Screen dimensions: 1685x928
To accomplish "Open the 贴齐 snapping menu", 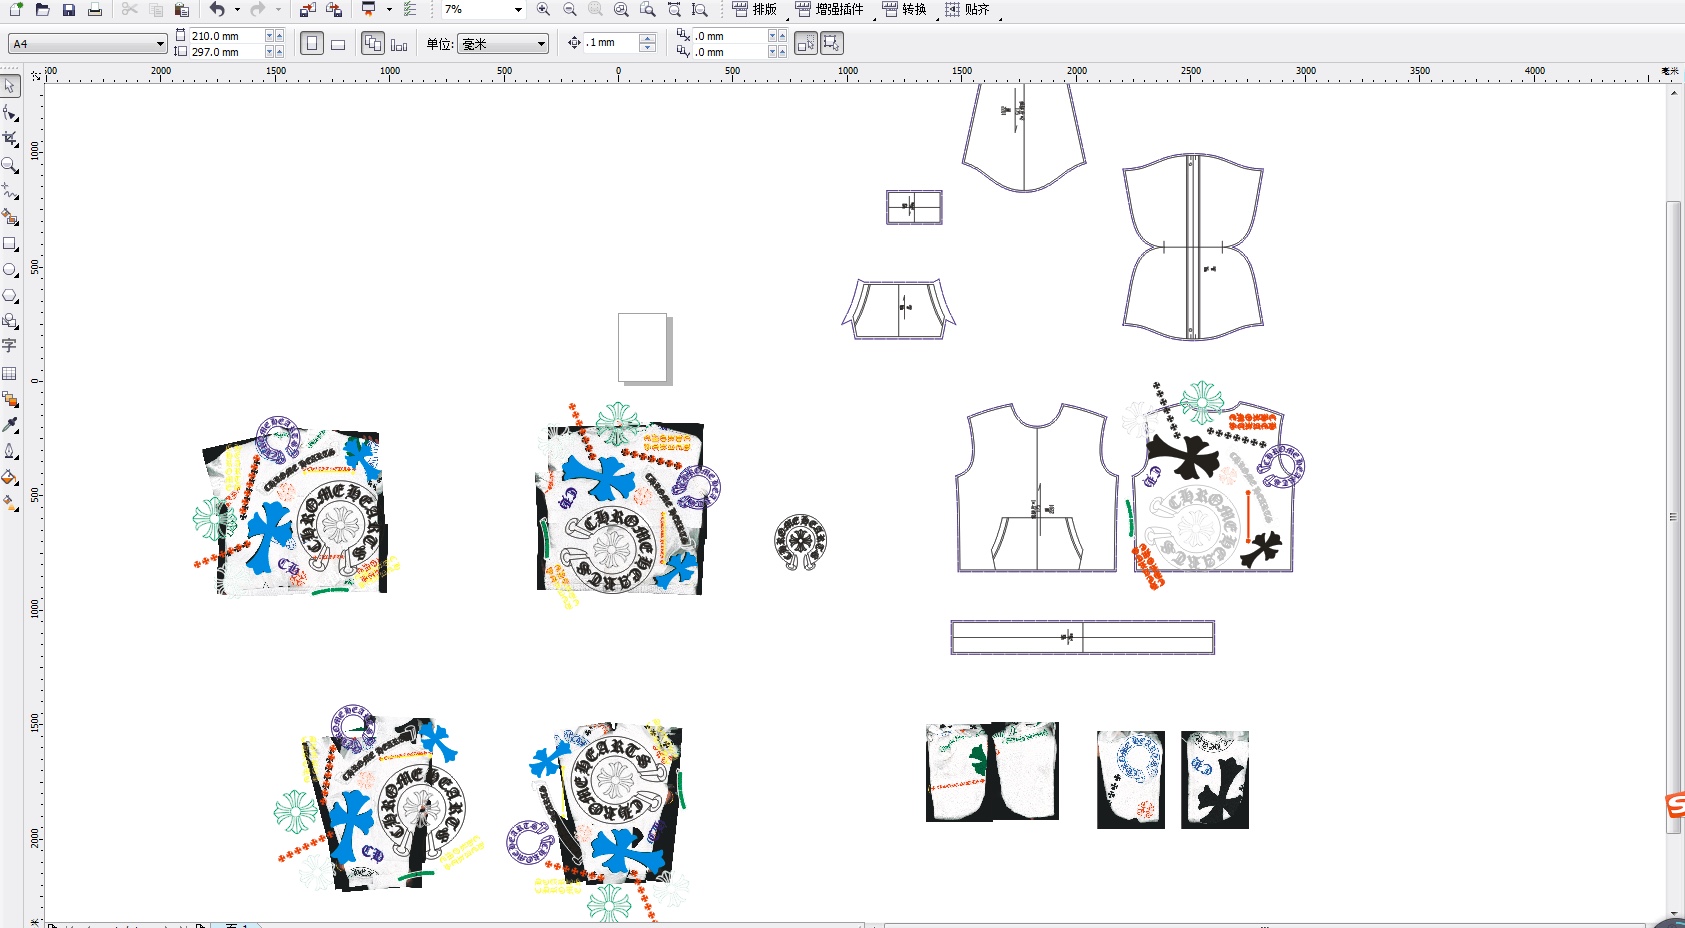I will (x=968, y=10).
